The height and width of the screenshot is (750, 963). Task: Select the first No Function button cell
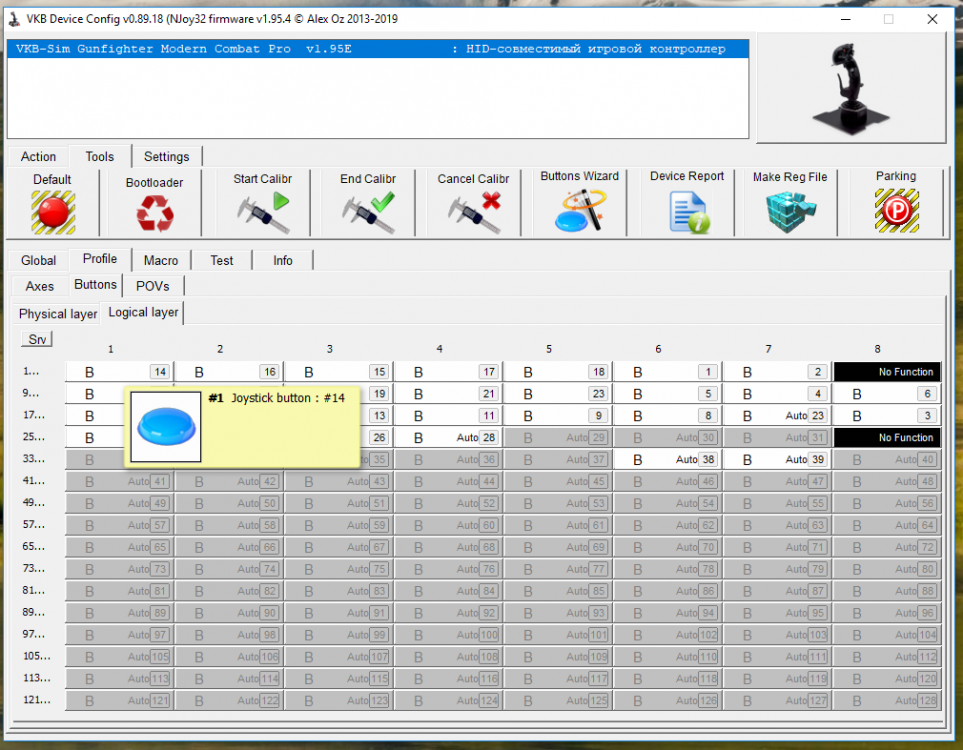(887, 372)
